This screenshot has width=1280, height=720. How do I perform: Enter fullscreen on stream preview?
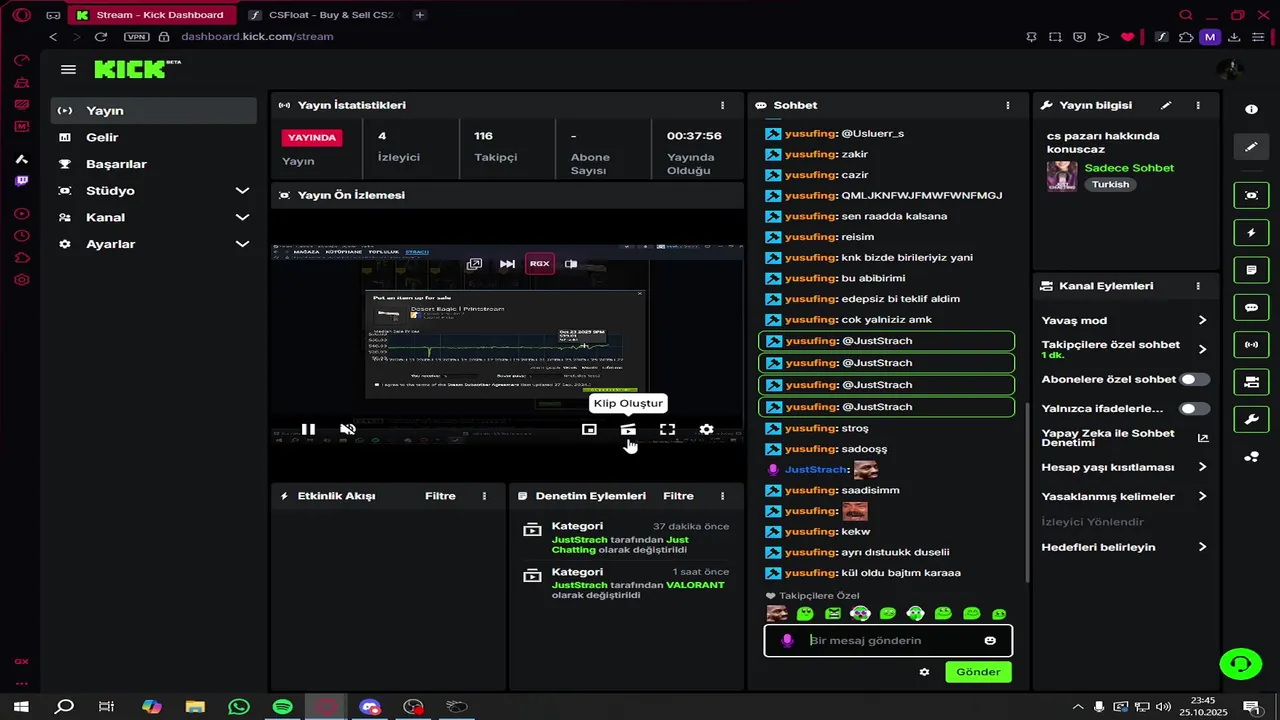(667, 429)
